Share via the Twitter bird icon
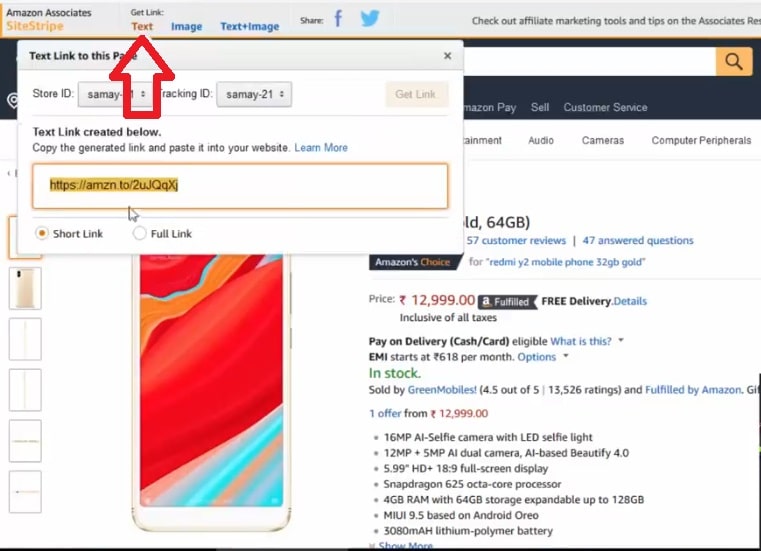 370,18
